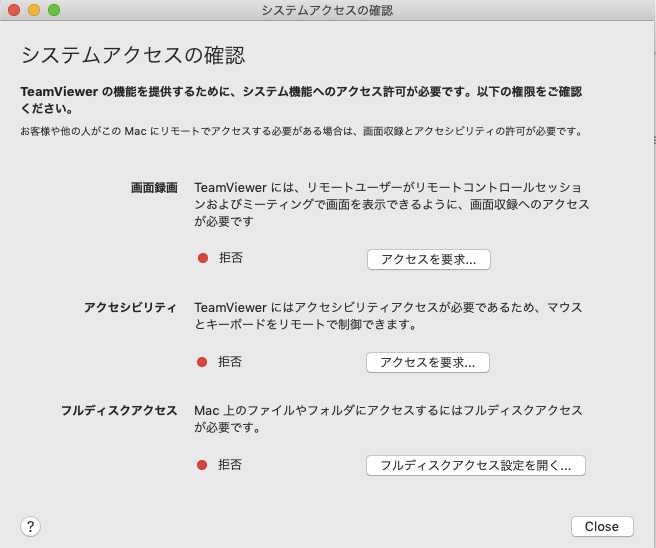Click the large heading システムアクセスの確認

click(x=133, y=55)
